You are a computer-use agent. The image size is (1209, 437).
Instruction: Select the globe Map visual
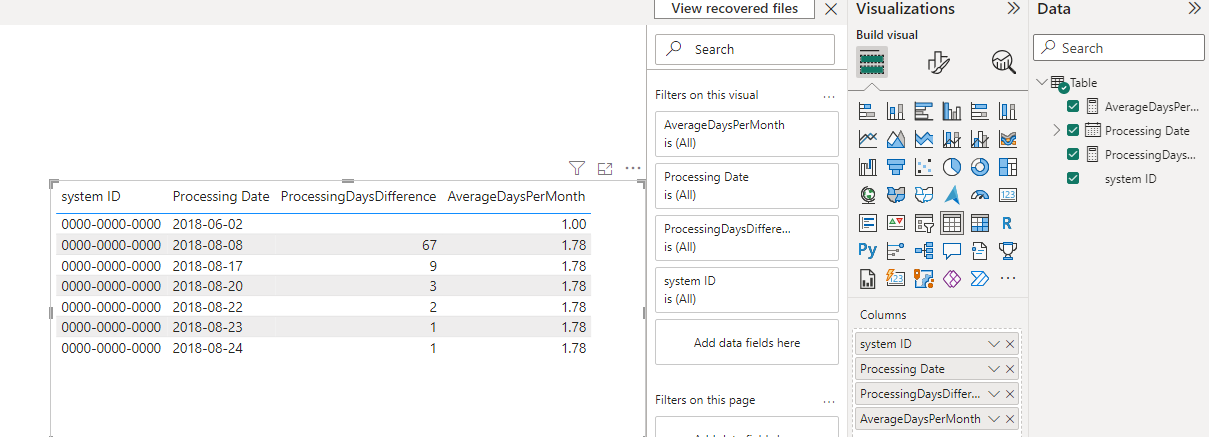coord(867,194)
